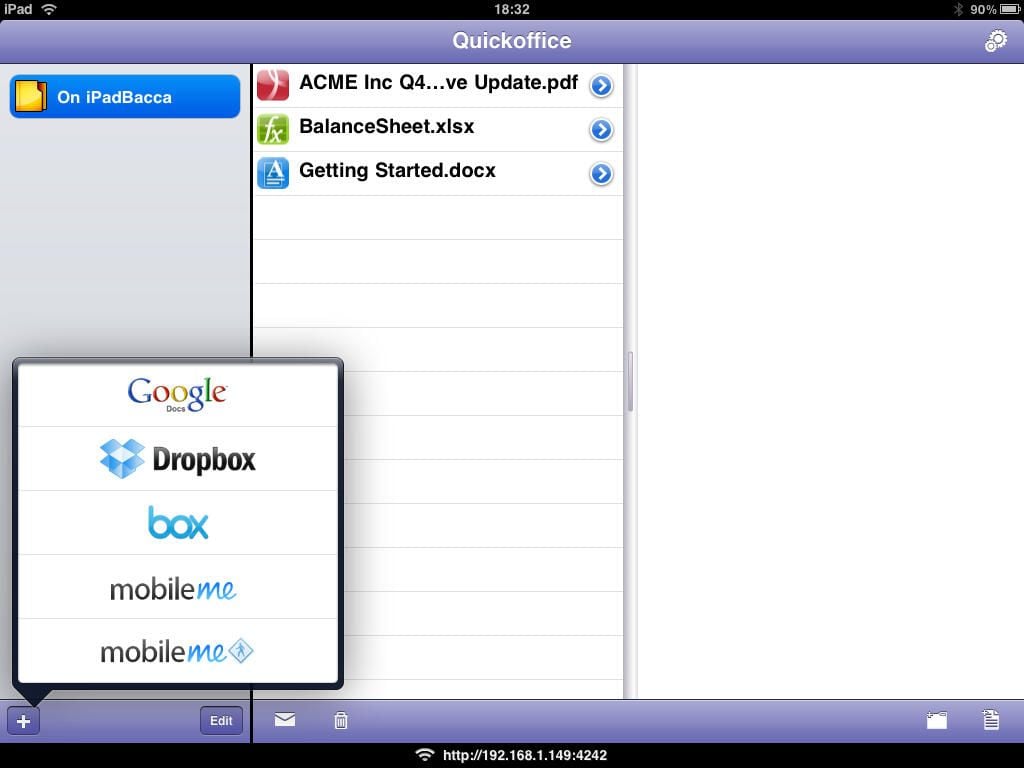1024x768 pixels.
Task: Show details arrow for Getting Started.docx
Action: [601, 174]
